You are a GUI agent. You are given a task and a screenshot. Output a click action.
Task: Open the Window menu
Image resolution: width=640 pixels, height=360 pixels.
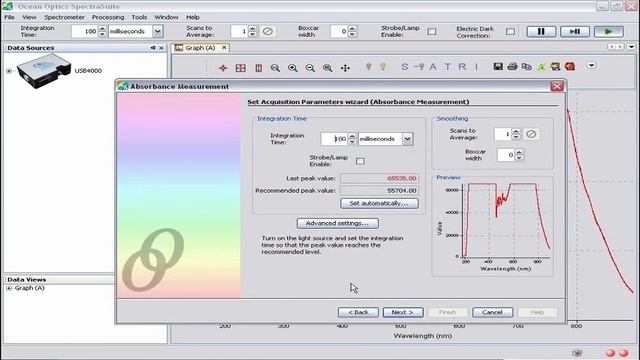coord(166,17)
